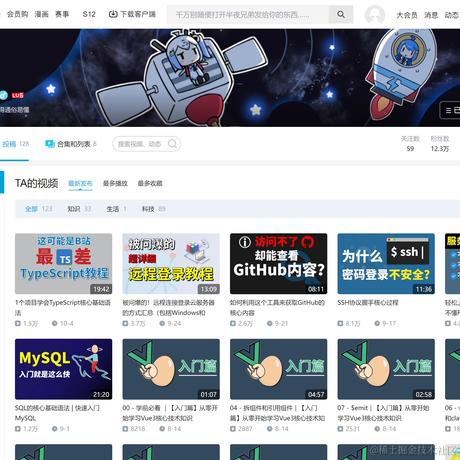The image size is (460, 460).
Task: Click play count icon beside 8.1万
Action: (x=340, y=323)
